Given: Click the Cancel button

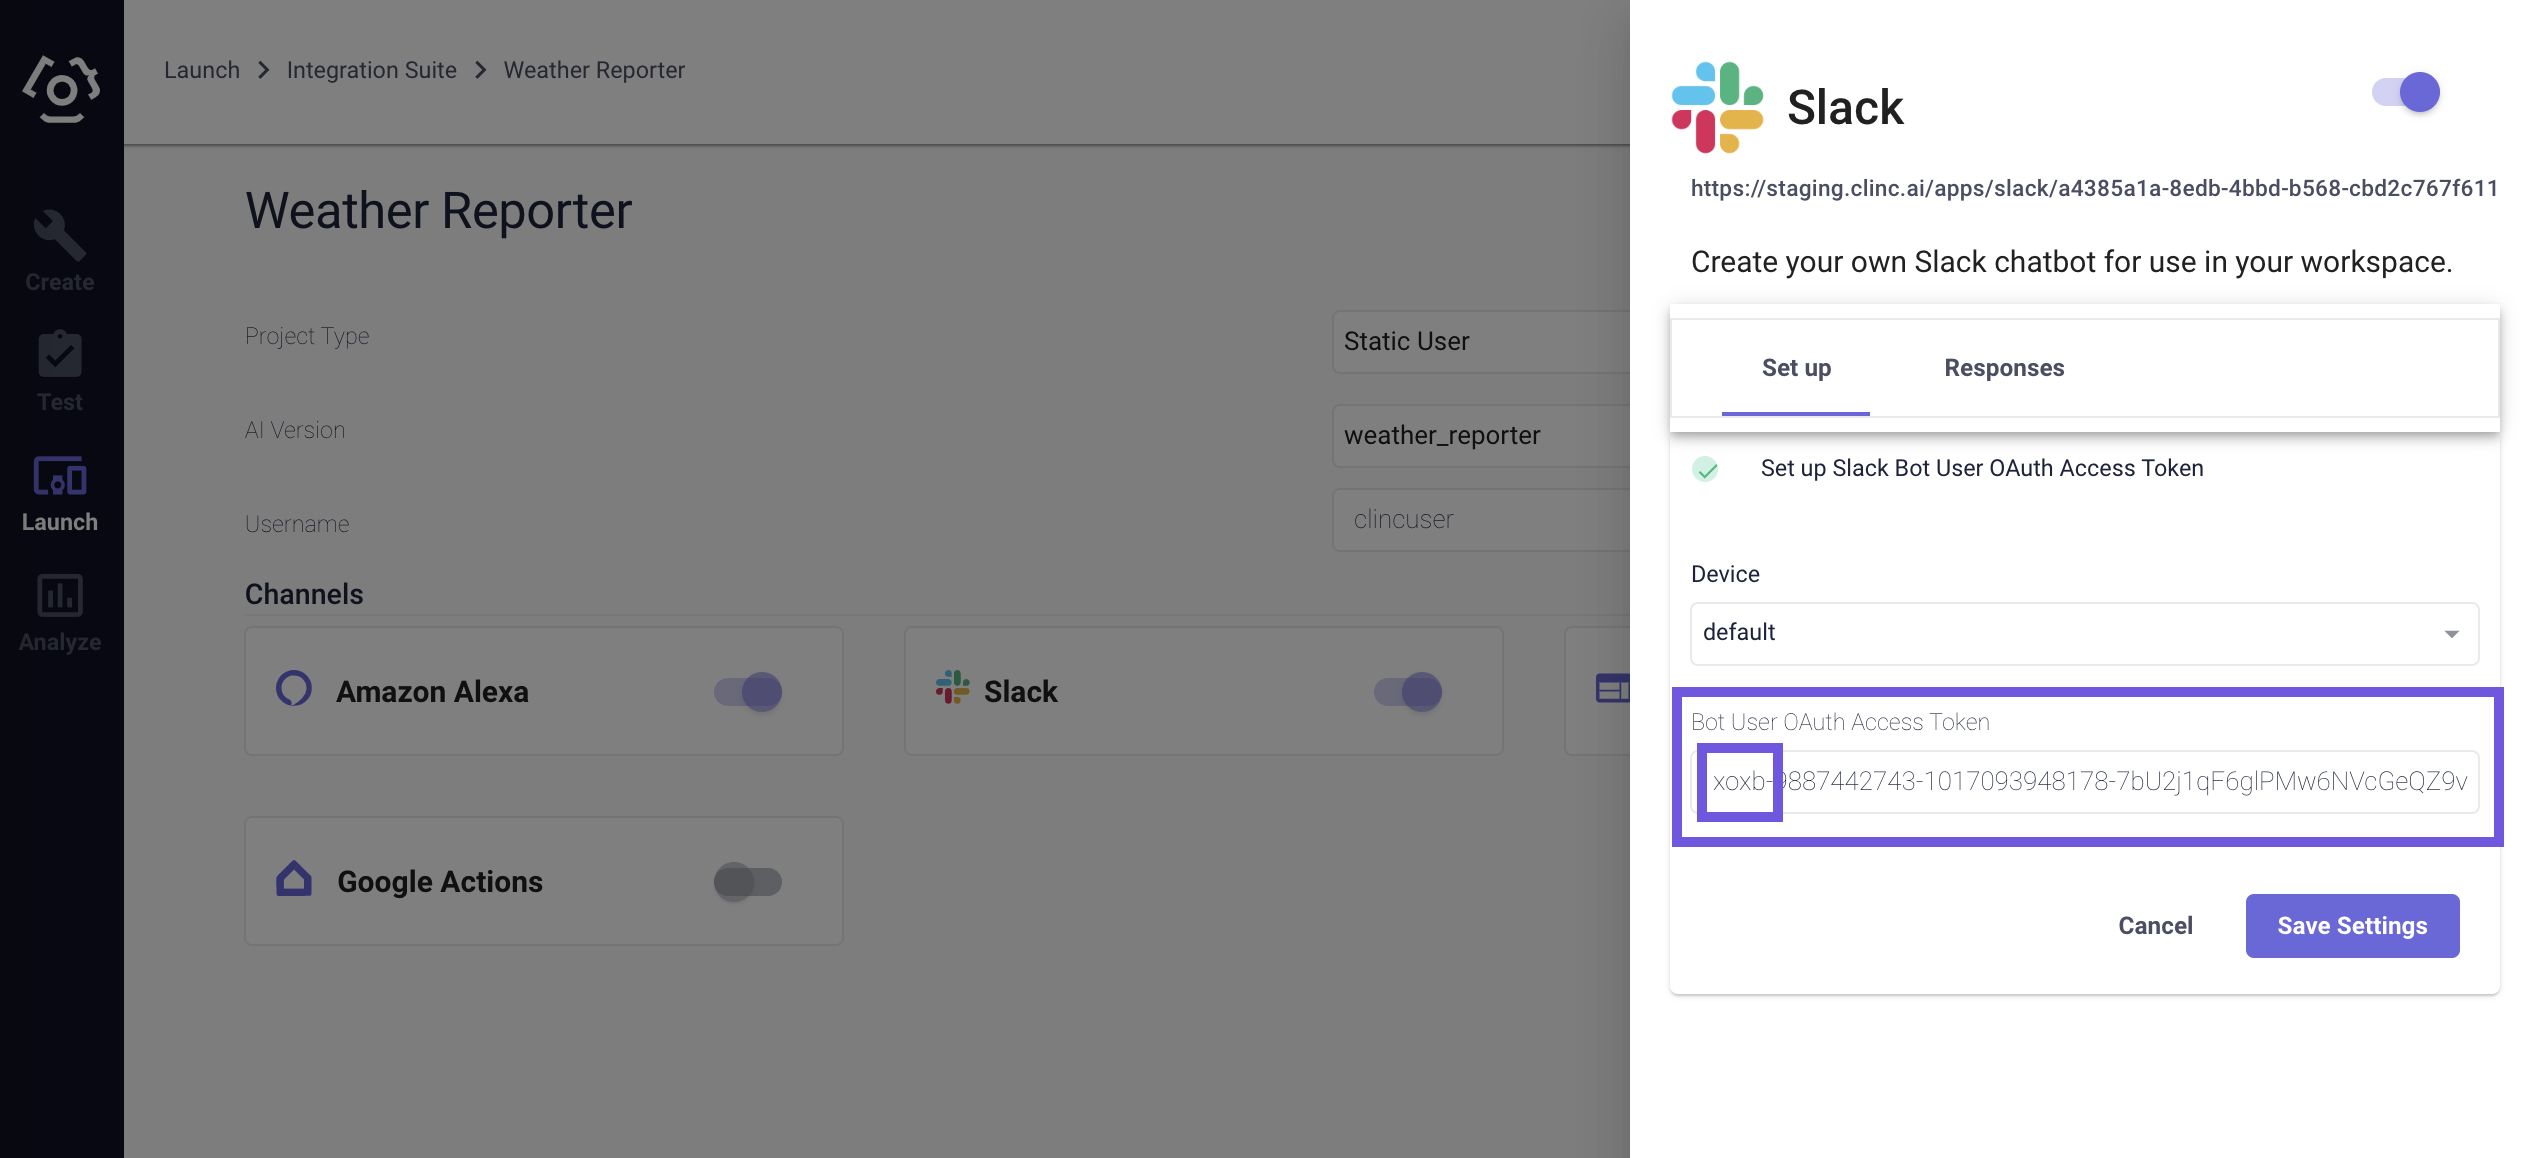Looking at the screenshot, I should (2154, 925).
